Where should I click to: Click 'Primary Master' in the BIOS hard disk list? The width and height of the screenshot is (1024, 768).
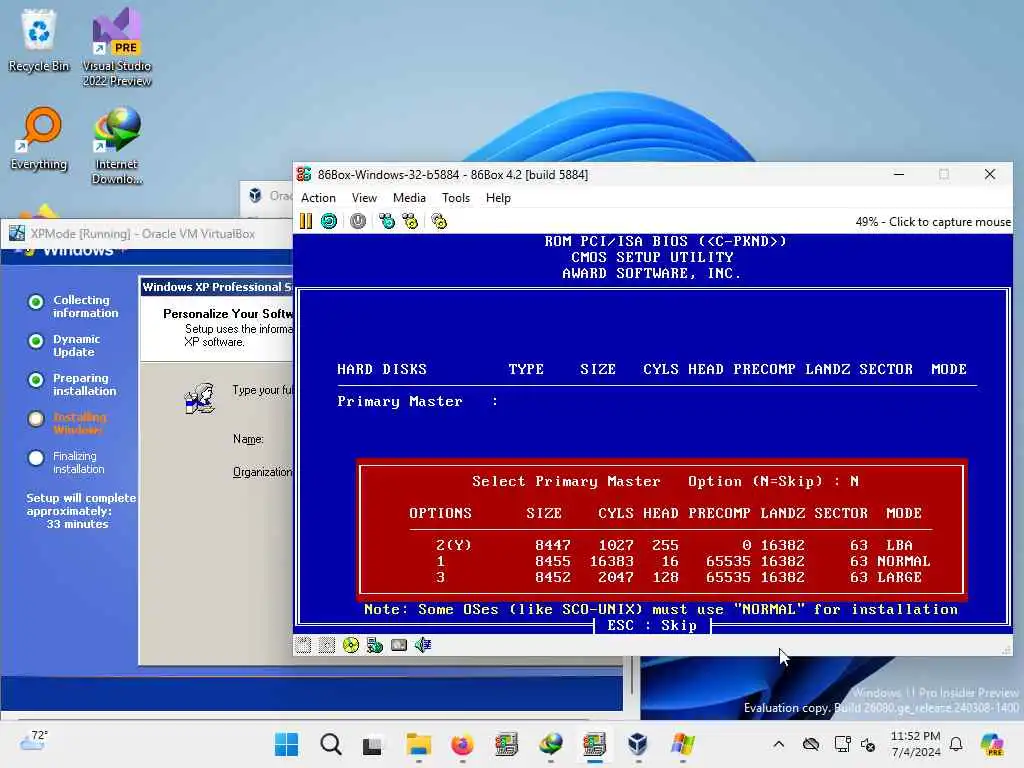pyautogui.click(x=400, y=402)
